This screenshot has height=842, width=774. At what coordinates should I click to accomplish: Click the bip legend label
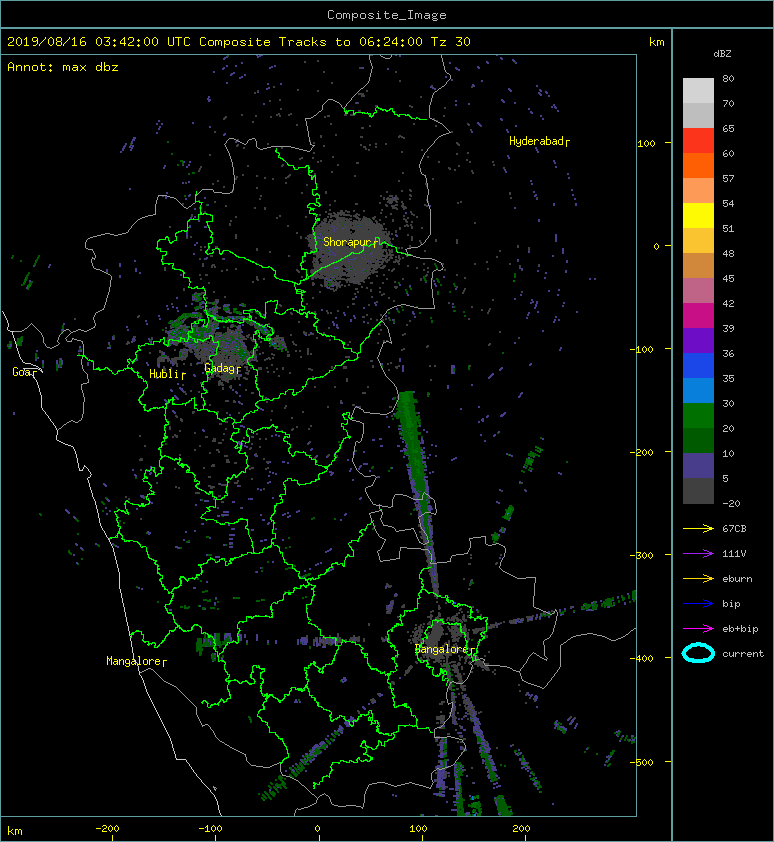point(731,604)
